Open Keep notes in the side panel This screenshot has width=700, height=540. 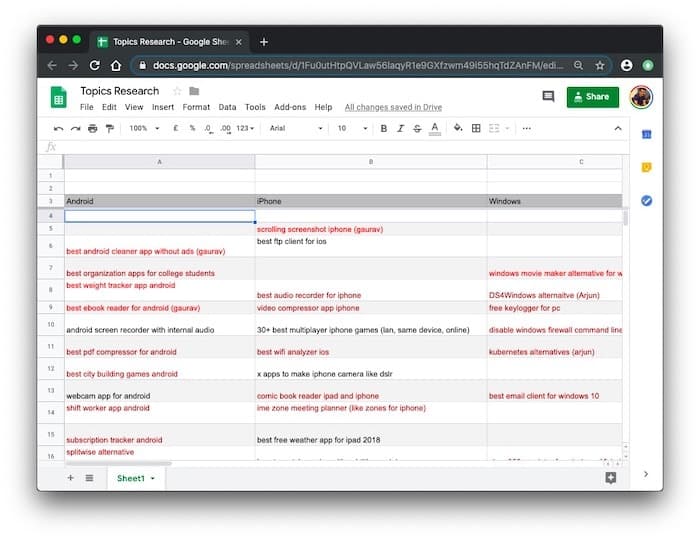pyautogui.click(x=646, y=167)
